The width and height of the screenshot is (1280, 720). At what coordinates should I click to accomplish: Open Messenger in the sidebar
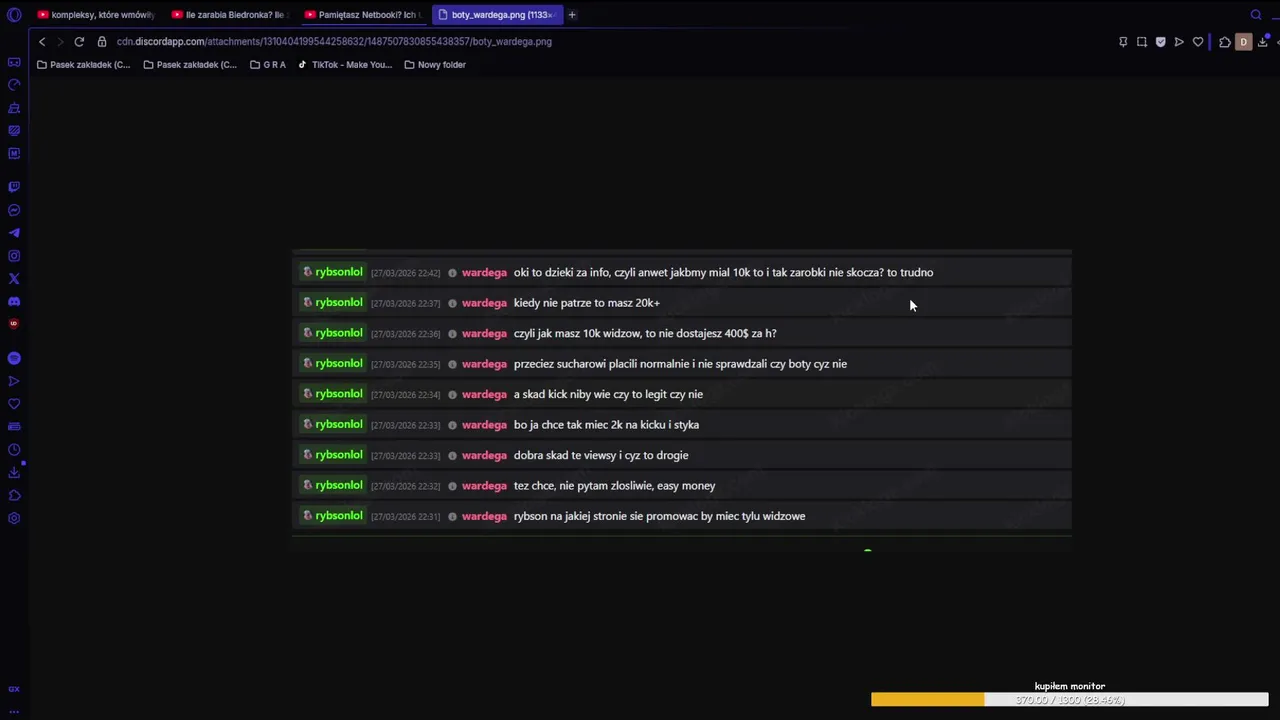click(x=14, y=210)
